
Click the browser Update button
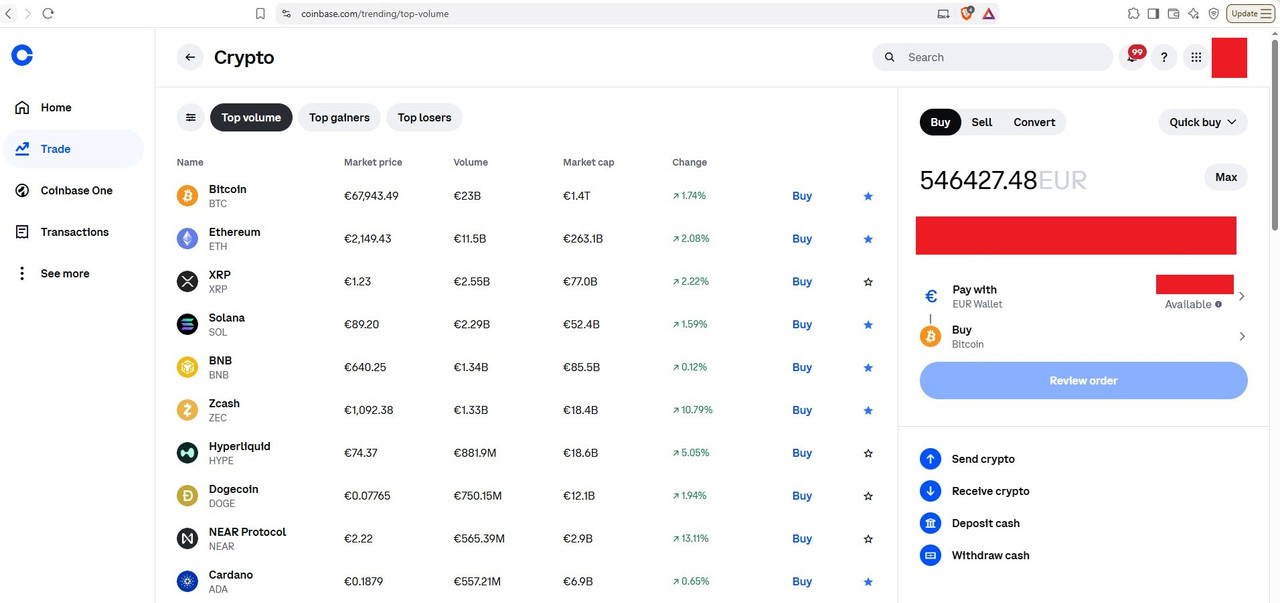1251,13
